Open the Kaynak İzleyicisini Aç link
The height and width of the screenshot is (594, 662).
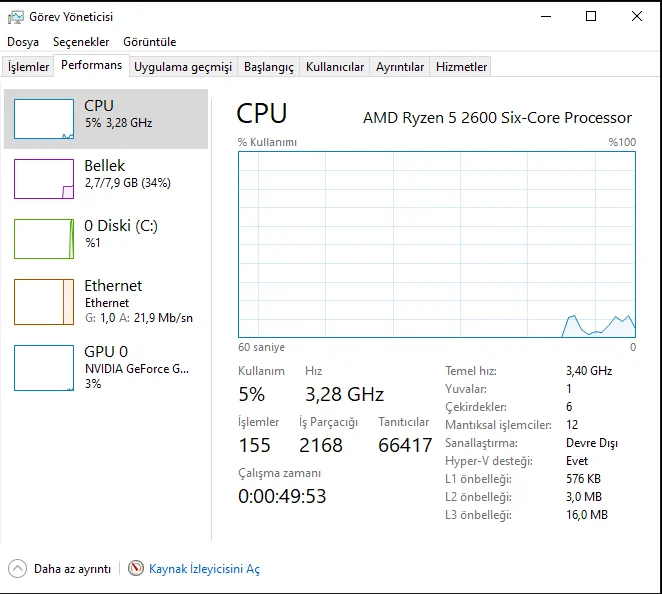pyautogui.click(x=204, y=569)
